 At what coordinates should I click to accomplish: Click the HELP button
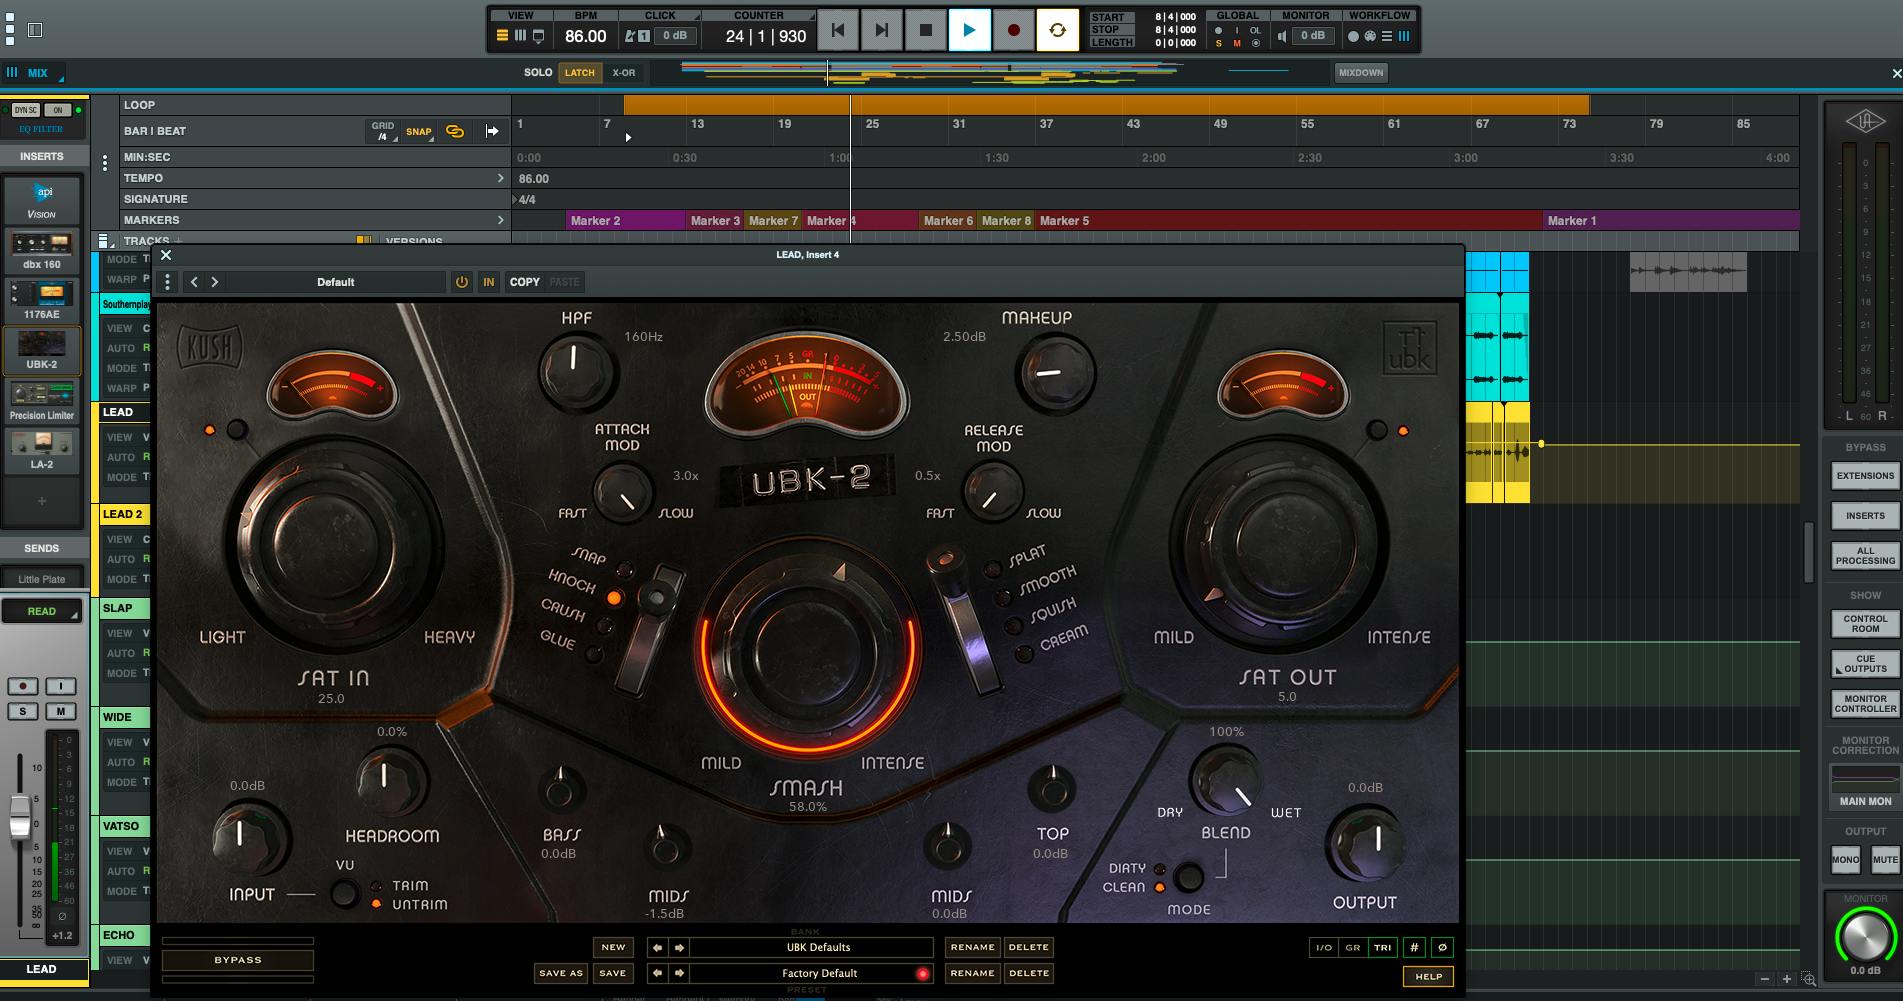tap(1428, 976)
